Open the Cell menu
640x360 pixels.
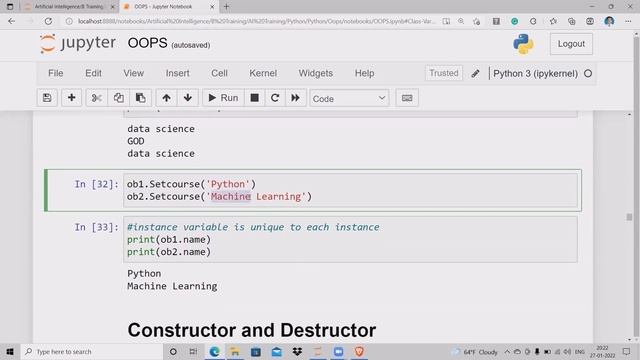[219, 73]
